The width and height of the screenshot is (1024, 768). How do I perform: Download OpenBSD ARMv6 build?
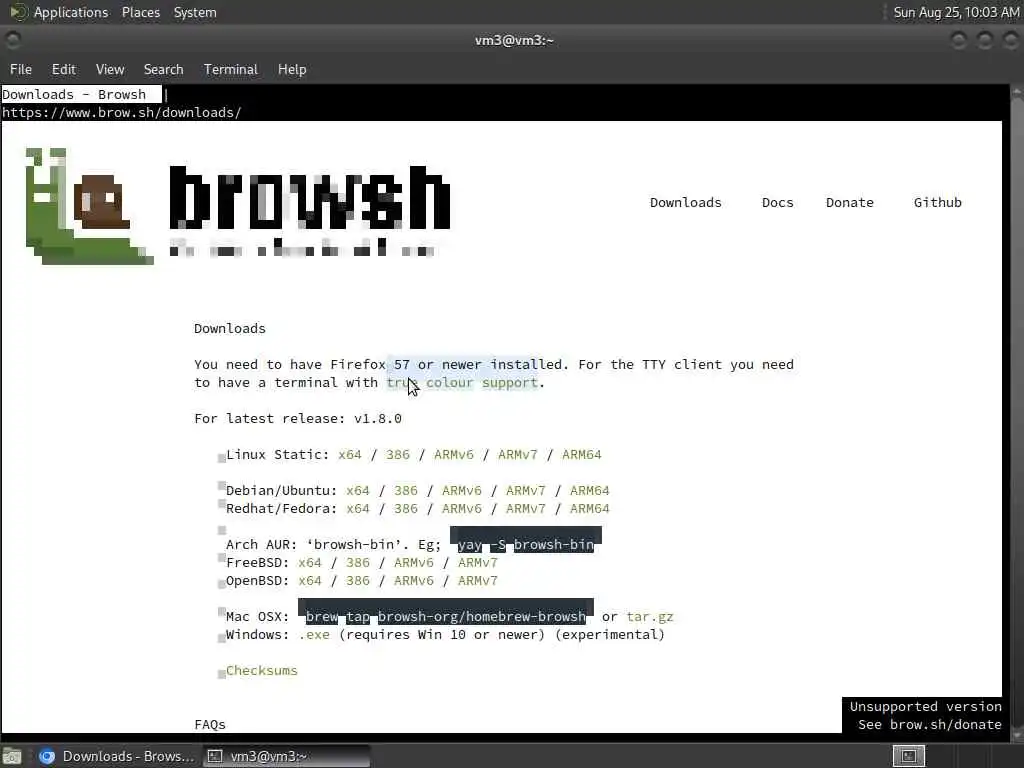pyautogui.click(x=414, y=581)
